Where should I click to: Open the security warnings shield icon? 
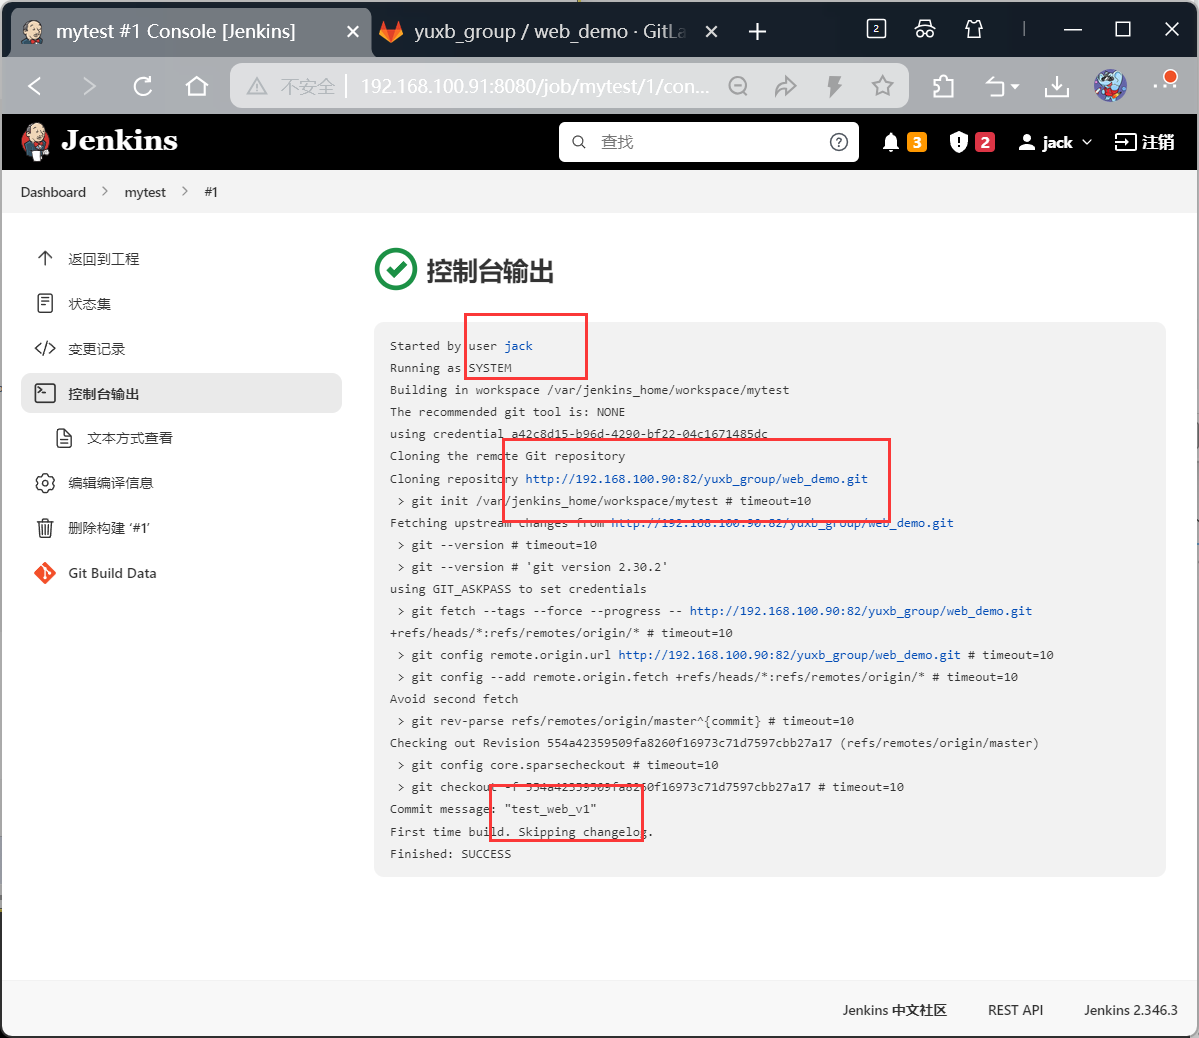958,142
